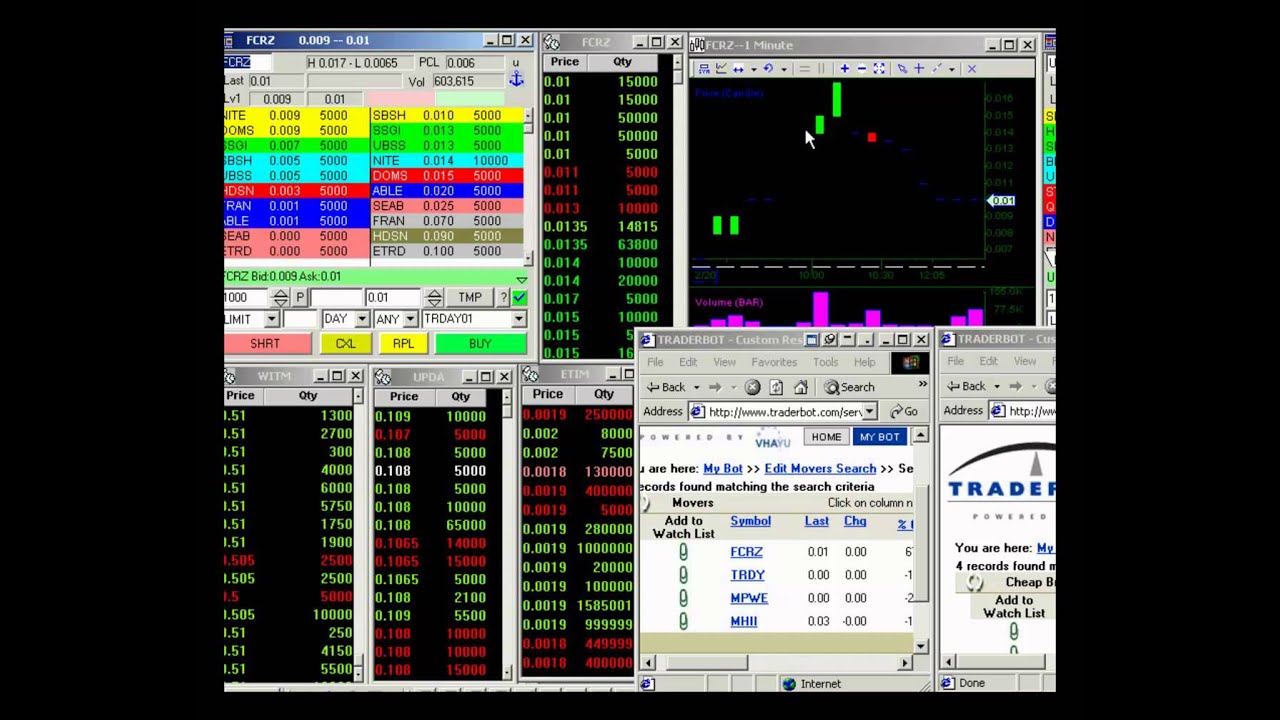1280x720 pixels.
Task: Open the FCRZ symbol link in the Movers table
Action: (x=746, y=552)
